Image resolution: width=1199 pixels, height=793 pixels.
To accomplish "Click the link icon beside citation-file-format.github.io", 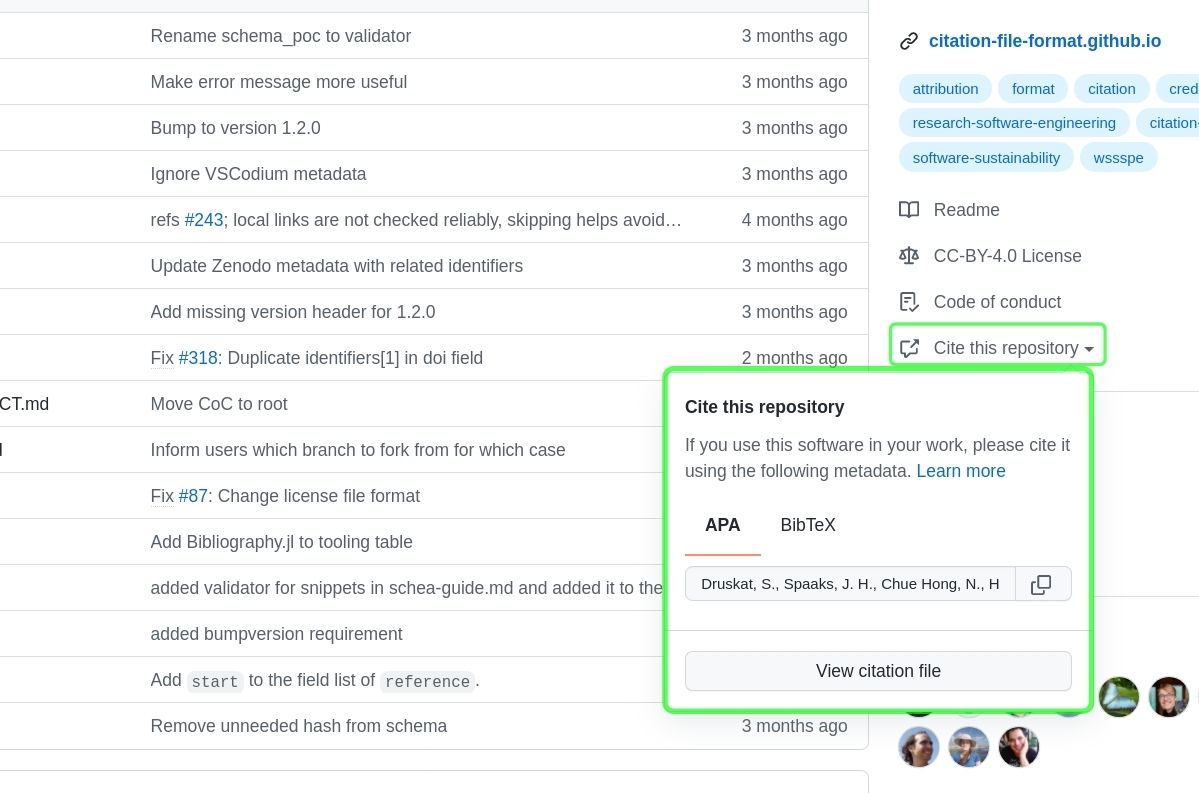I will tap(909, 41).
